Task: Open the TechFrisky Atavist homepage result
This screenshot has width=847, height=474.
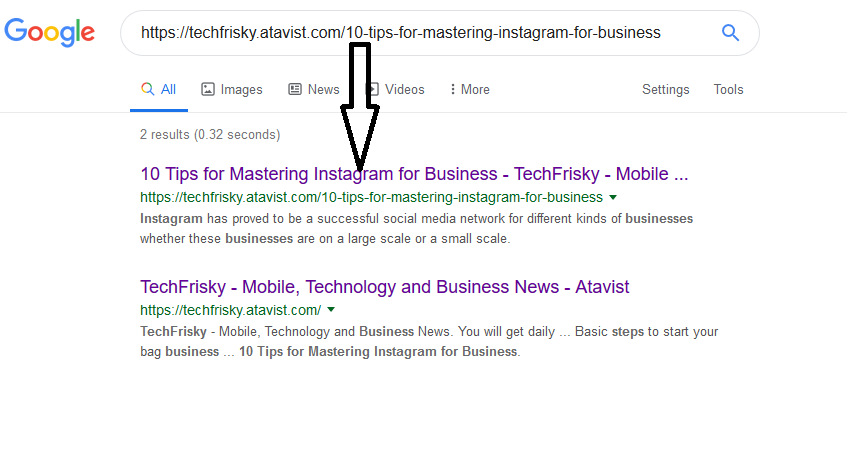Action: pyautogui.click(x=385, y=287)
